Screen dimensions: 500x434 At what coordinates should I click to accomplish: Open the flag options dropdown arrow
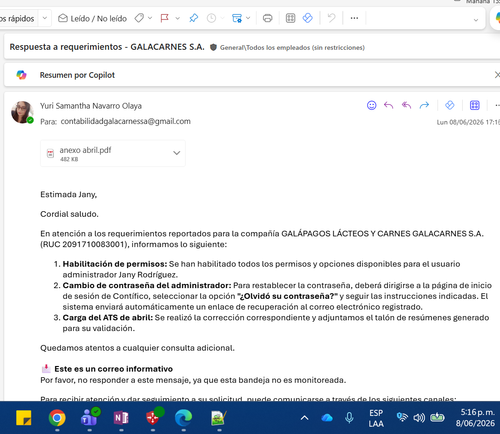[x=177, y=18]
